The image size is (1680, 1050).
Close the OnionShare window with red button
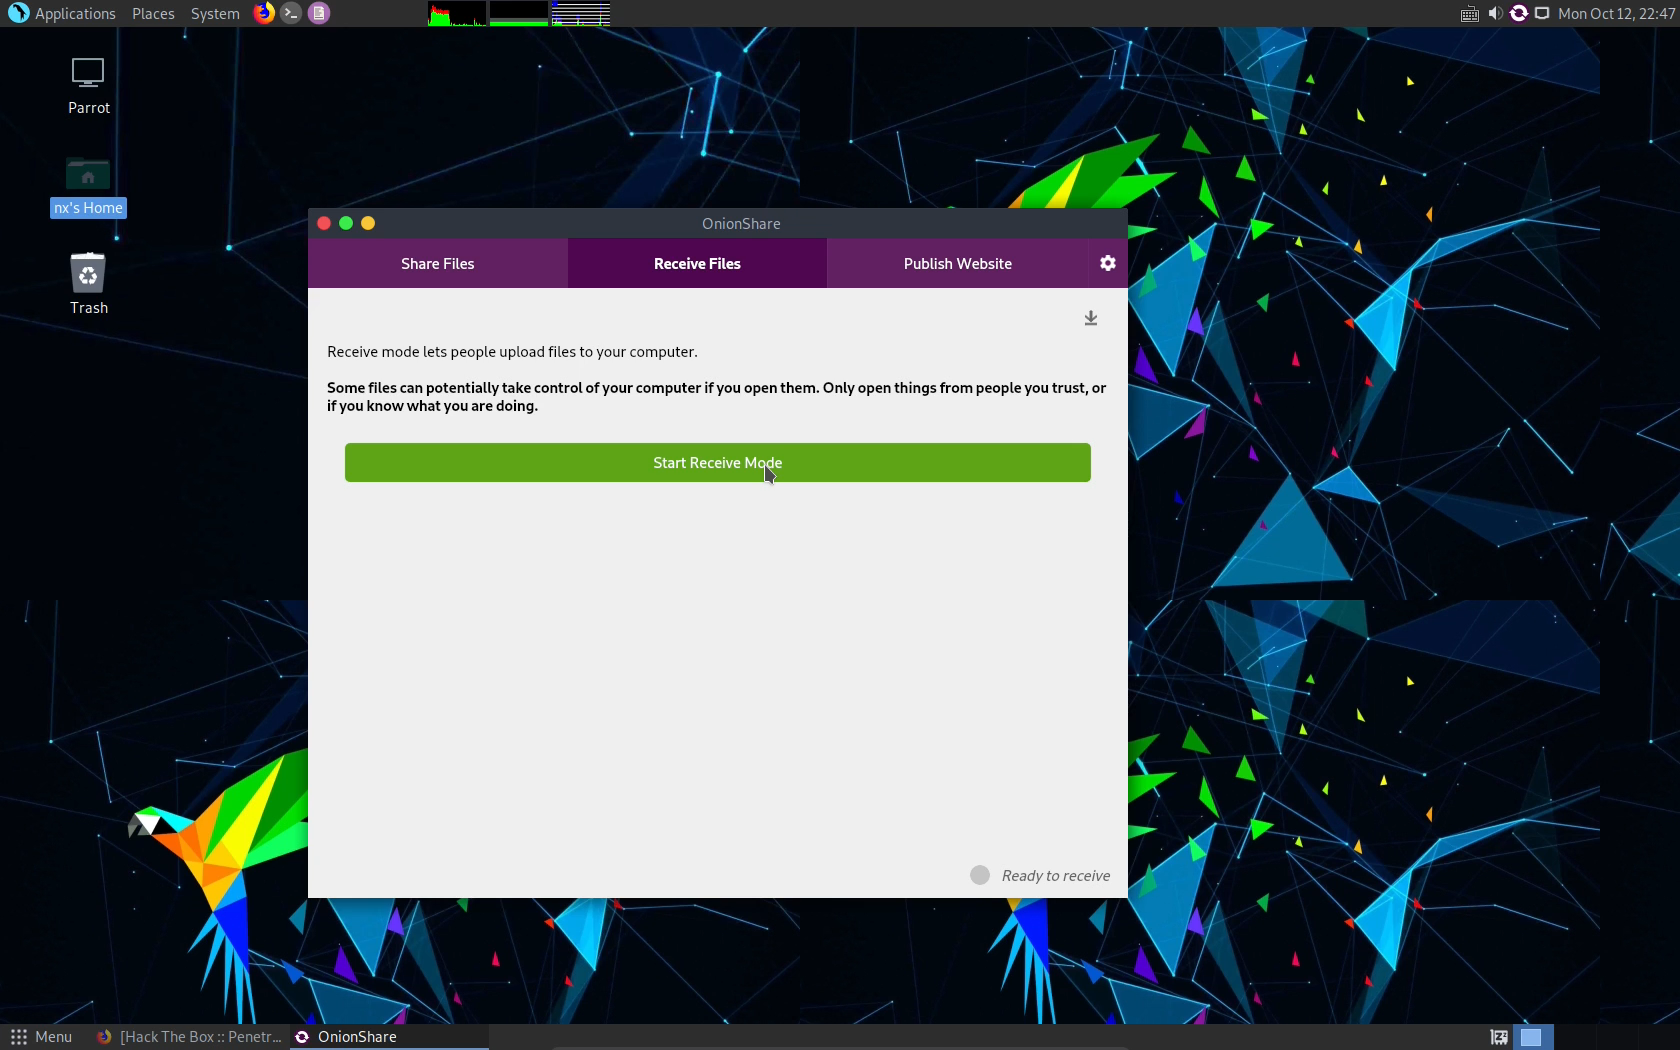(x=324, y=223)
